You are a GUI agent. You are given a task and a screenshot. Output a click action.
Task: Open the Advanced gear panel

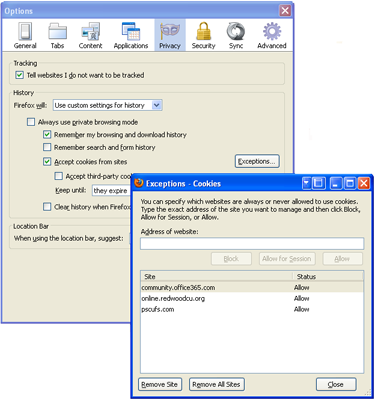coord(272,35)
